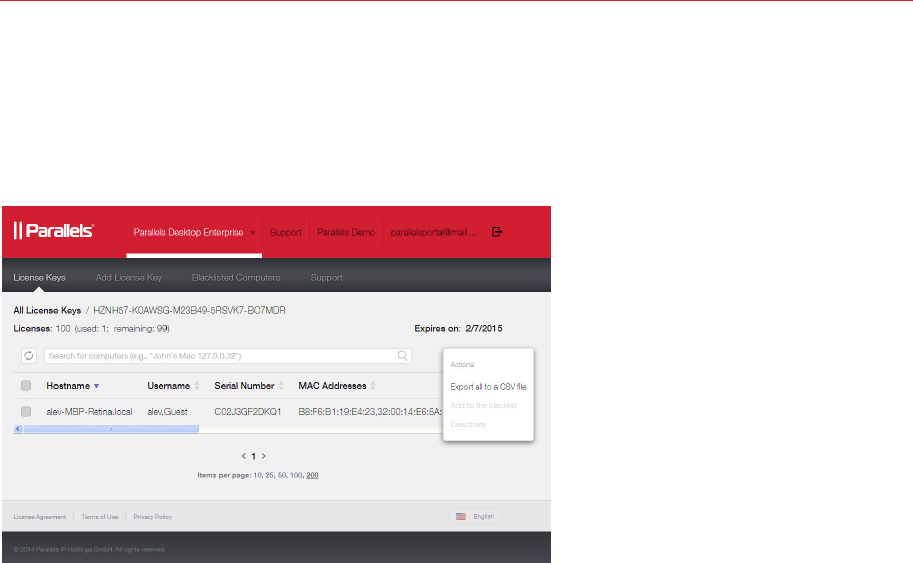Click the refresh icon beside the search box

pyautogui.click(x=29, y=356)
